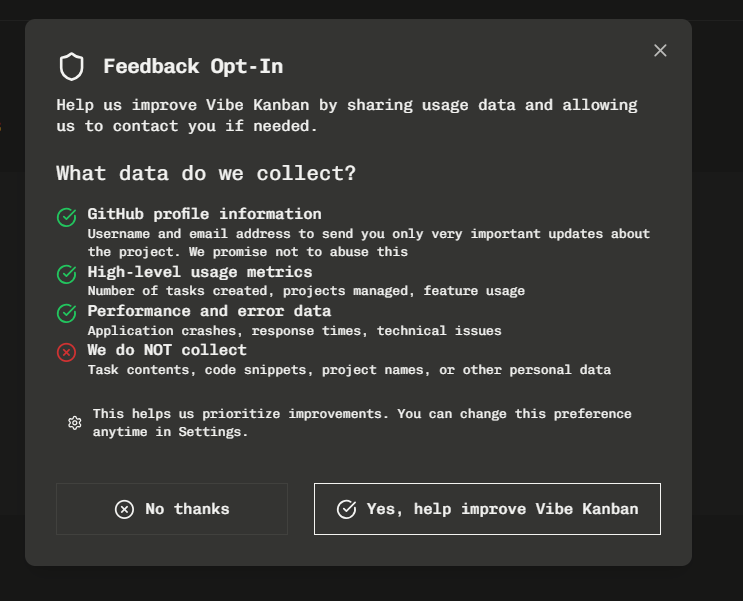The image size is (743, 601).
Task: Close the Feedback Opt-In dialog
Action: point(660,50)
